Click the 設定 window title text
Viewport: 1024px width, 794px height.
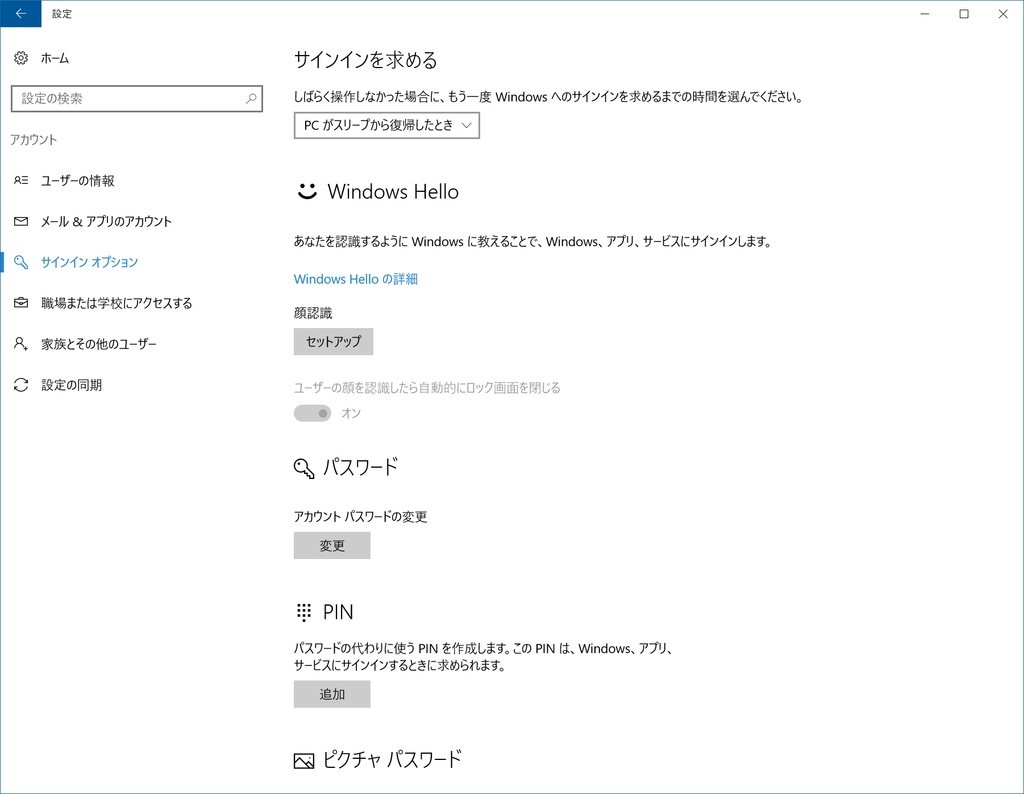click(x=62, y=14)
